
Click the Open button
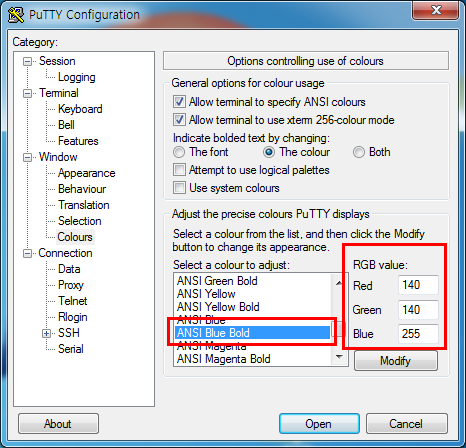point(319,424)
